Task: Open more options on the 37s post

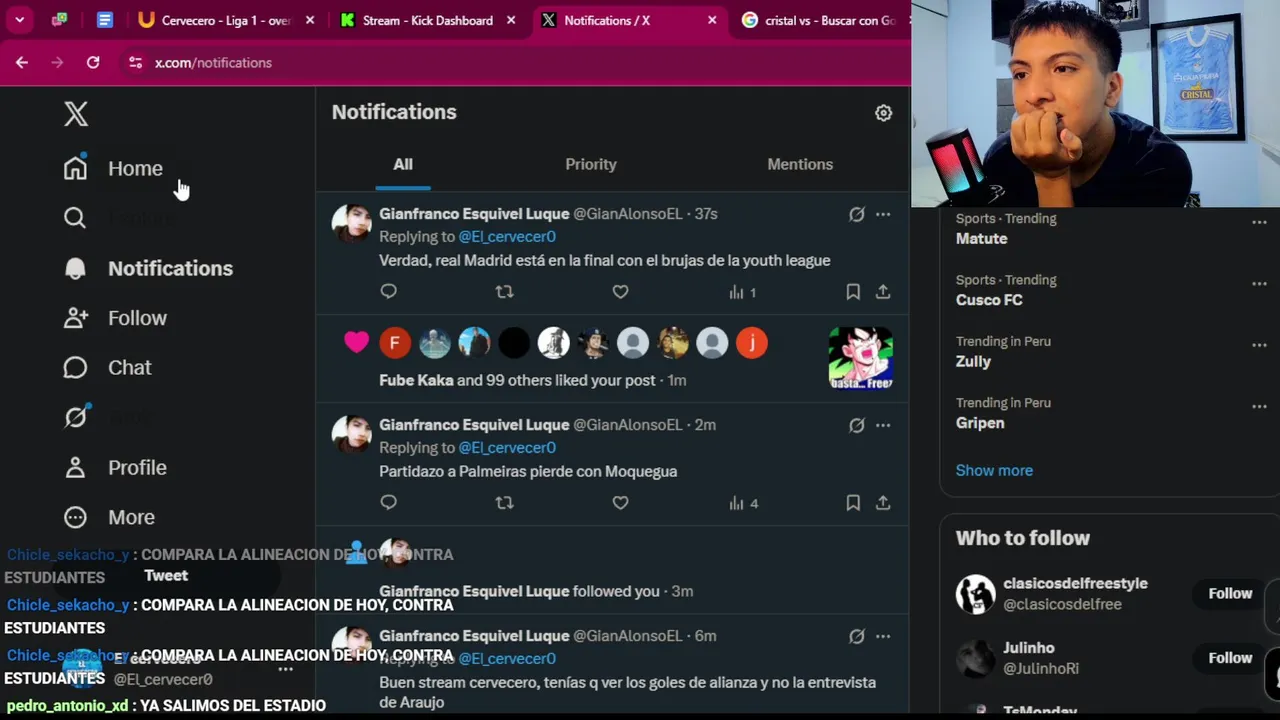Action: point(883,214)
